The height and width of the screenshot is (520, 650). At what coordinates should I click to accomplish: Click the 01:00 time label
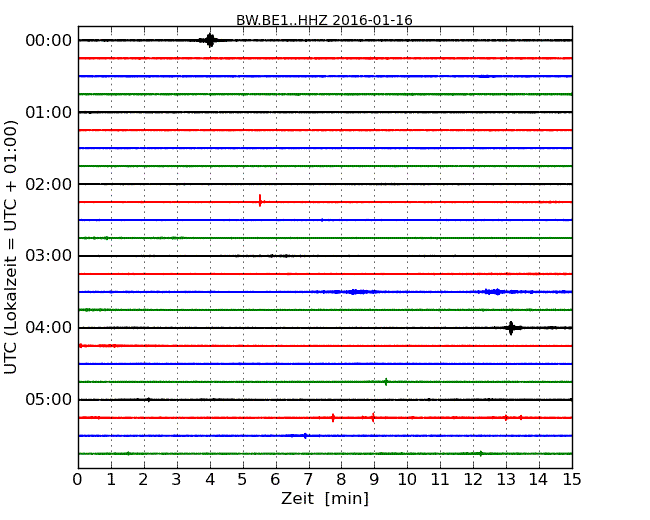click(x=49, y=112)
